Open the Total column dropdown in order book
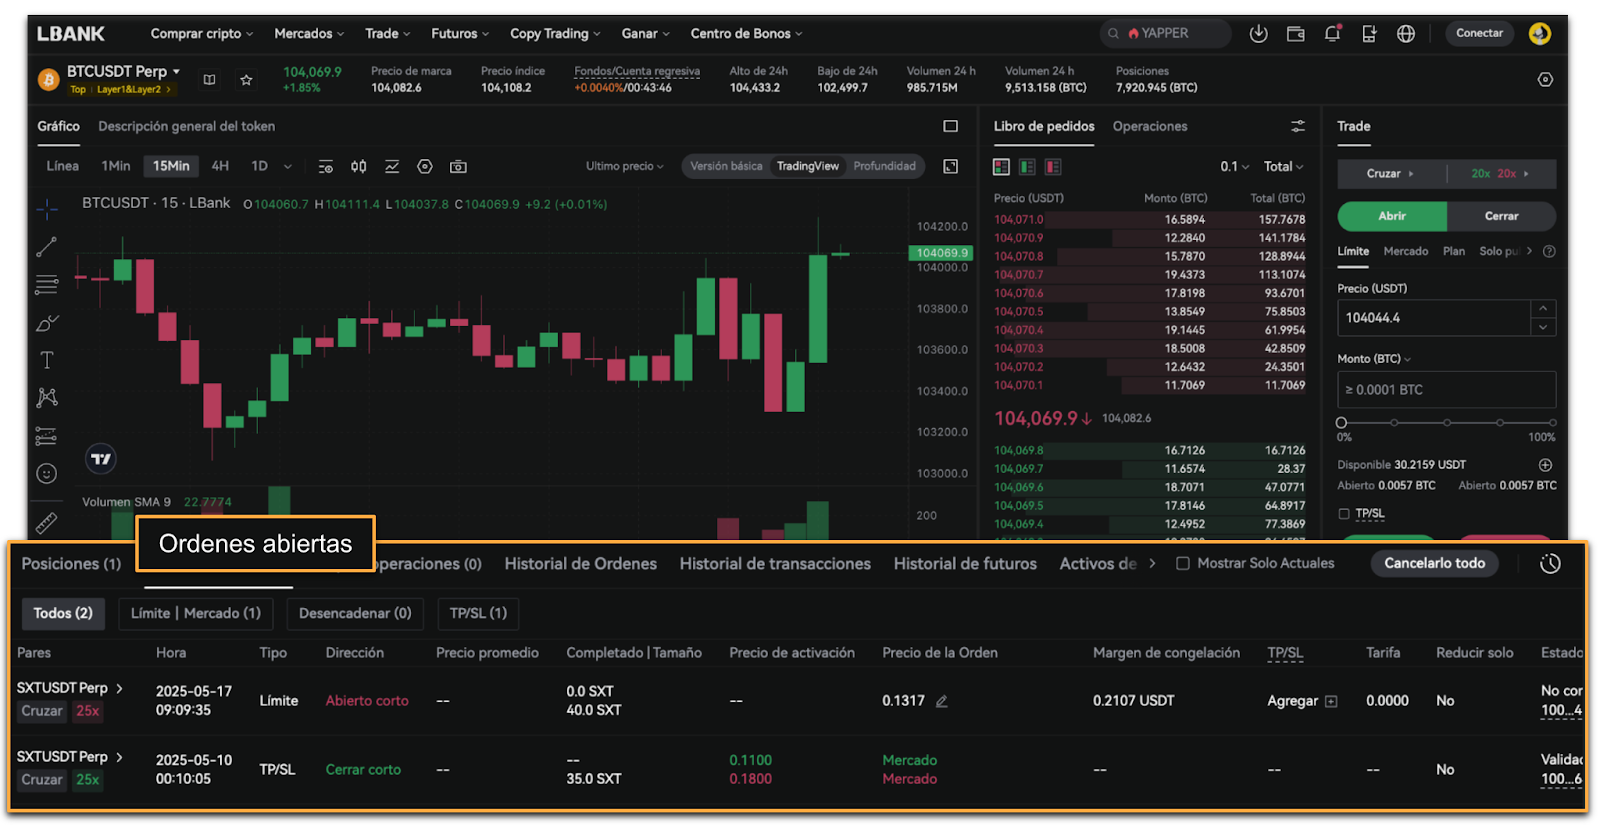 1284,167
